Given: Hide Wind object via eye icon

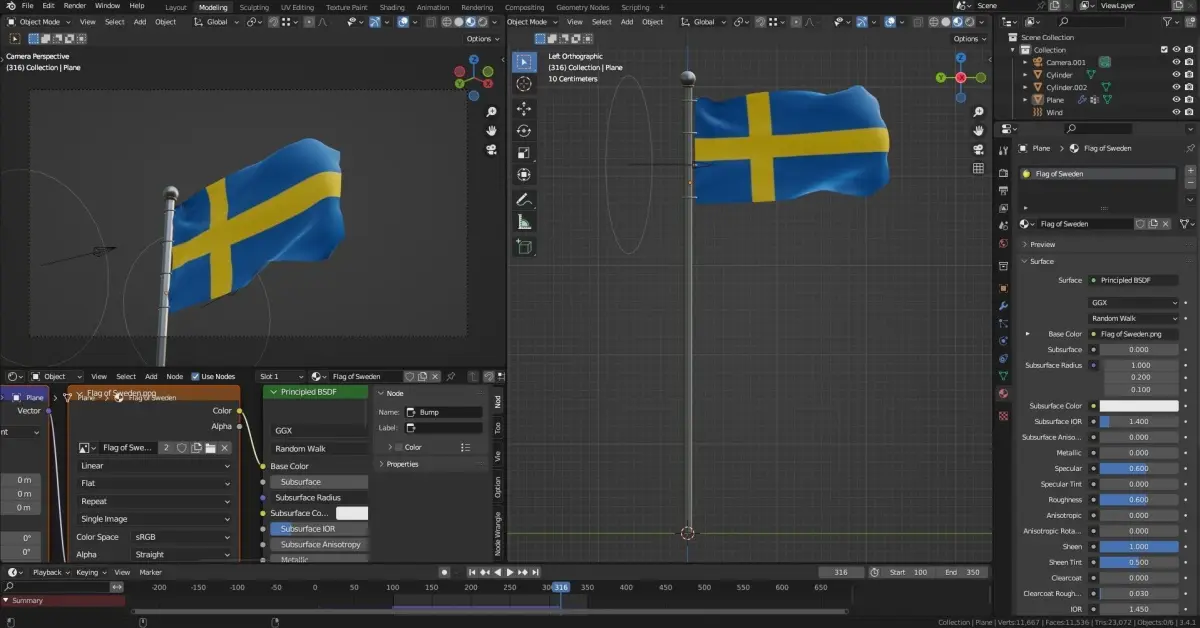Looking at the screenshot, I should pyautogui.click(x=1176, y=113).
